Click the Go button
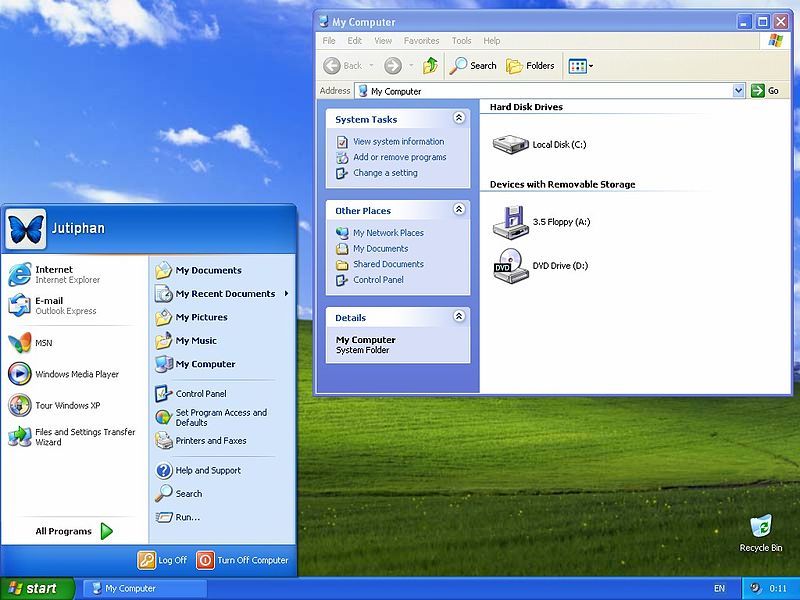 pyautogui.click(x=765, y=91)
